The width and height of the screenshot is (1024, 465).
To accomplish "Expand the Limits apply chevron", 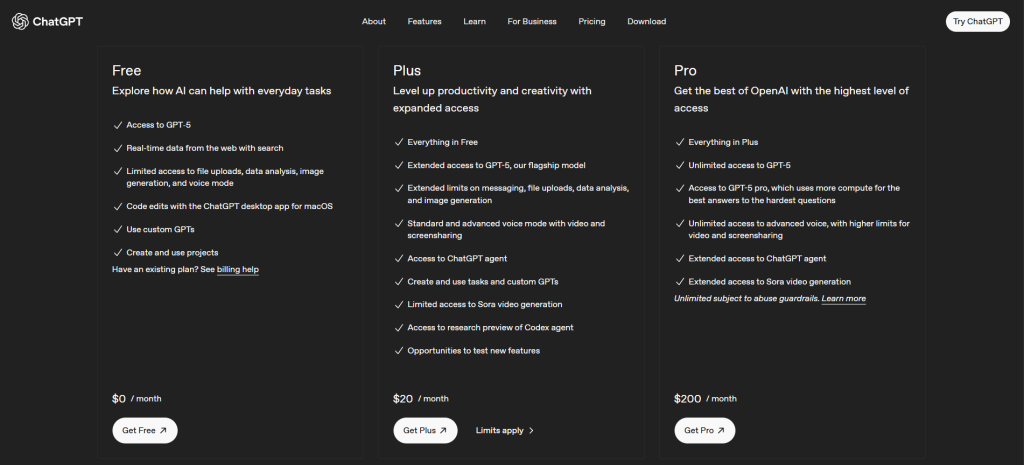I will (x=531, y=431).
